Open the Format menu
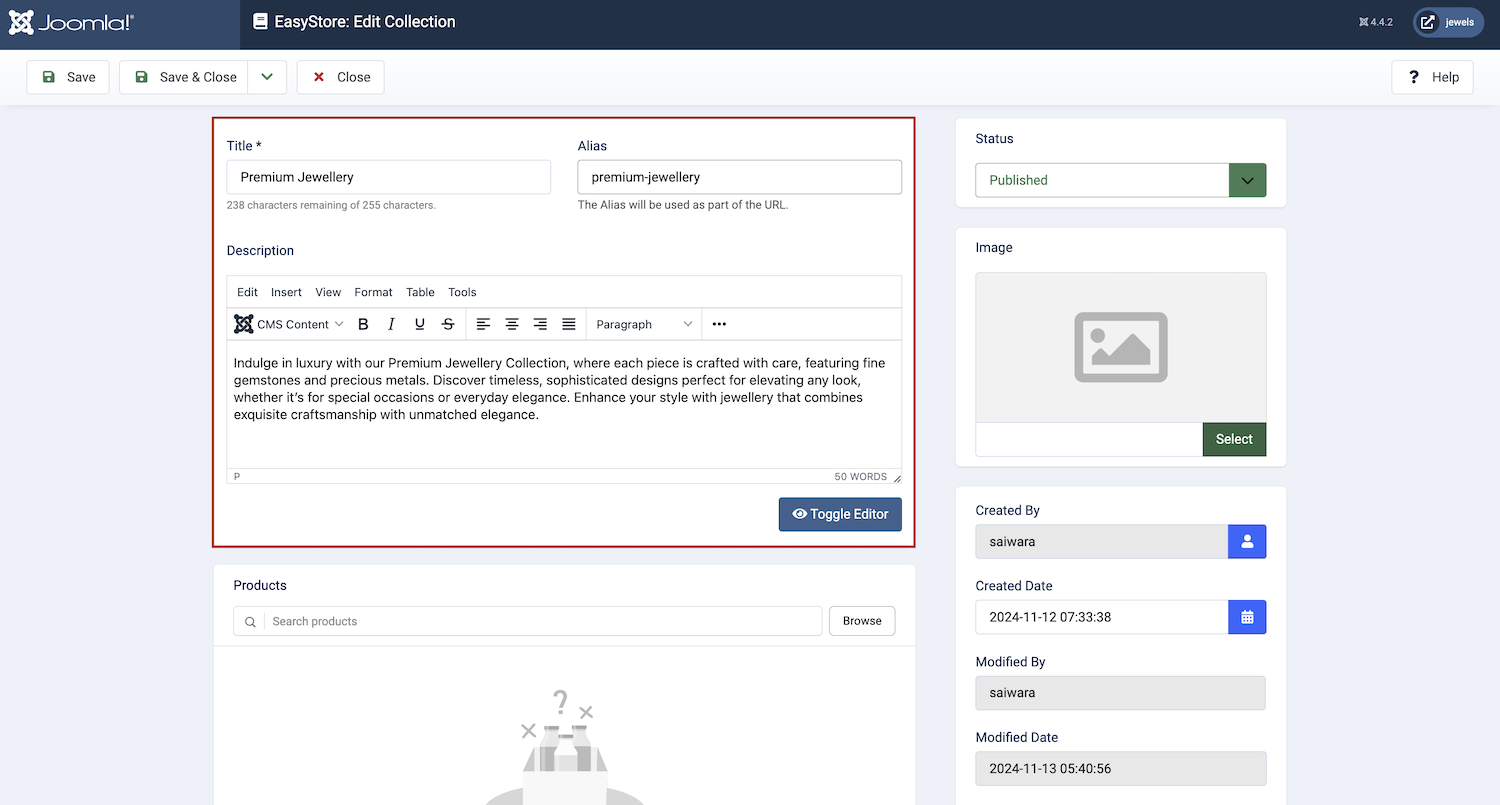This screenshot has width=1500, height=805. [373, 292]
